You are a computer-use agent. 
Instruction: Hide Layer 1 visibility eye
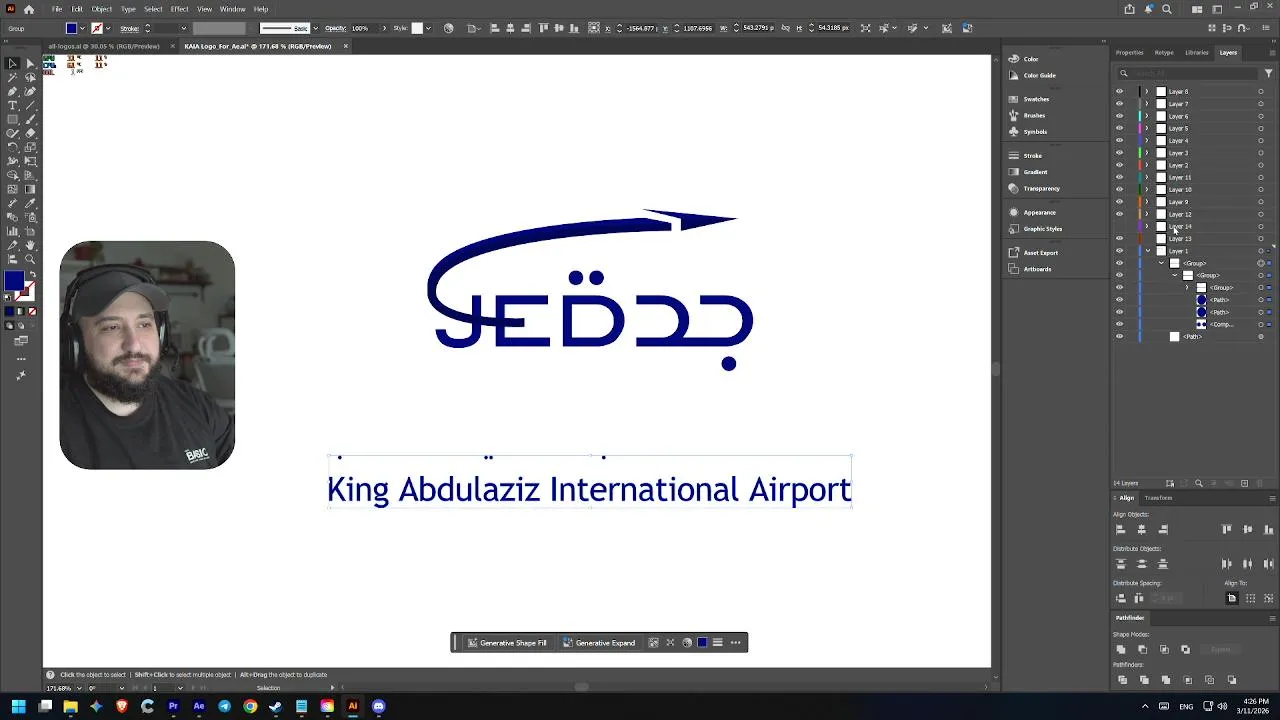pyautogui.click(x=1119, y=251)
